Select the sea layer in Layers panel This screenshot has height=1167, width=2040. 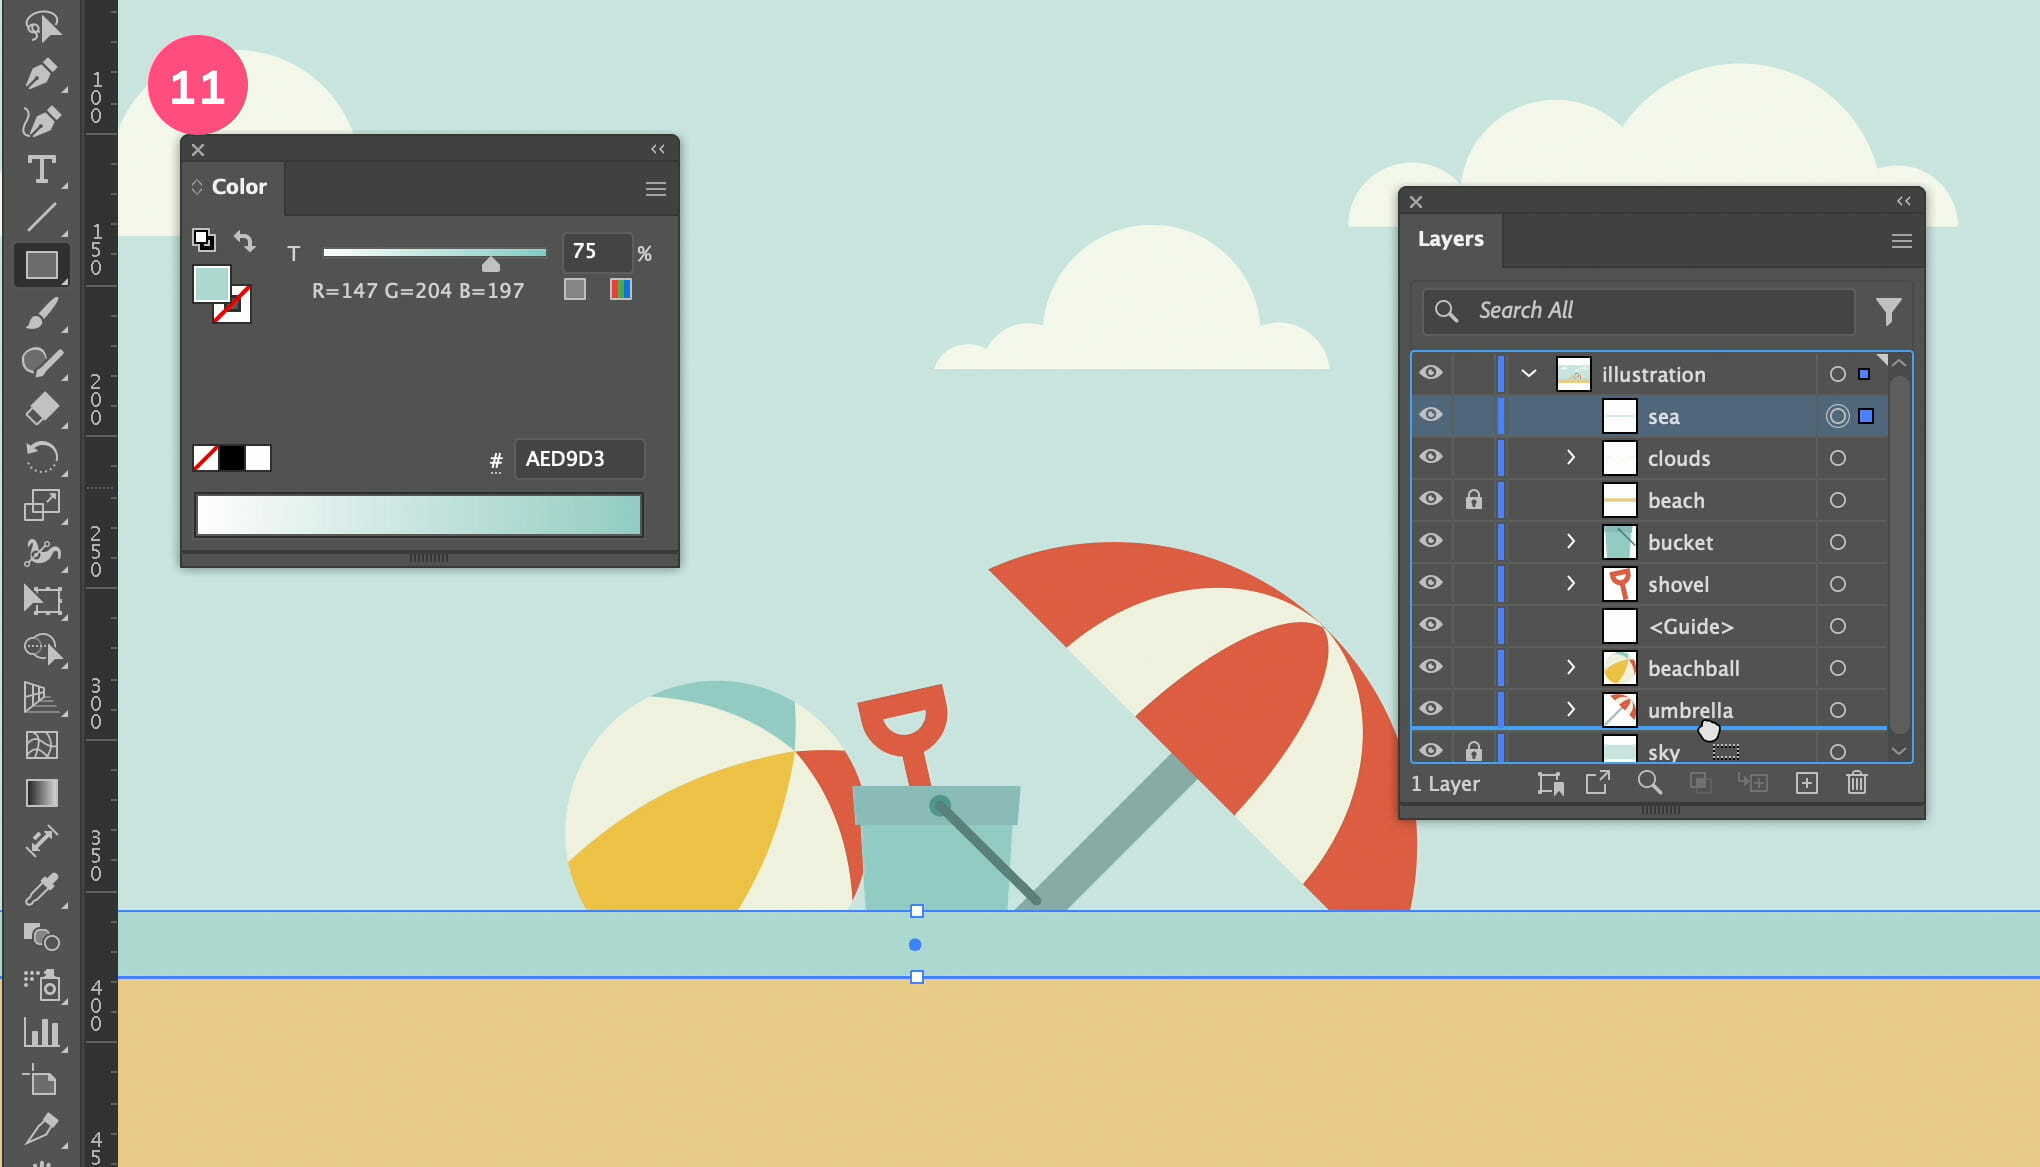point(1665,416)
